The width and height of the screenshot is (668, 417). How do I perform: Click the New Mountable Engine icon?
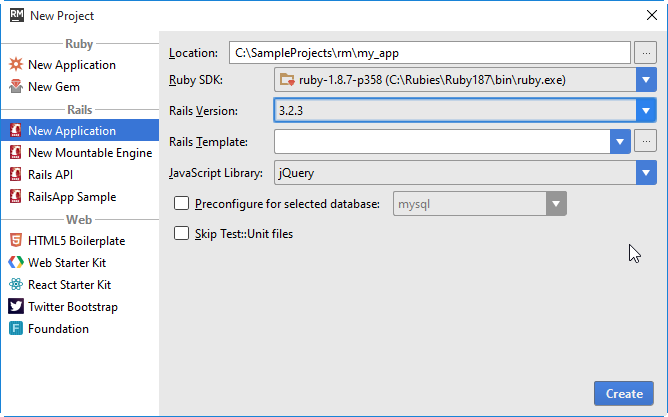pyautogui.click(x=16, y=153)
